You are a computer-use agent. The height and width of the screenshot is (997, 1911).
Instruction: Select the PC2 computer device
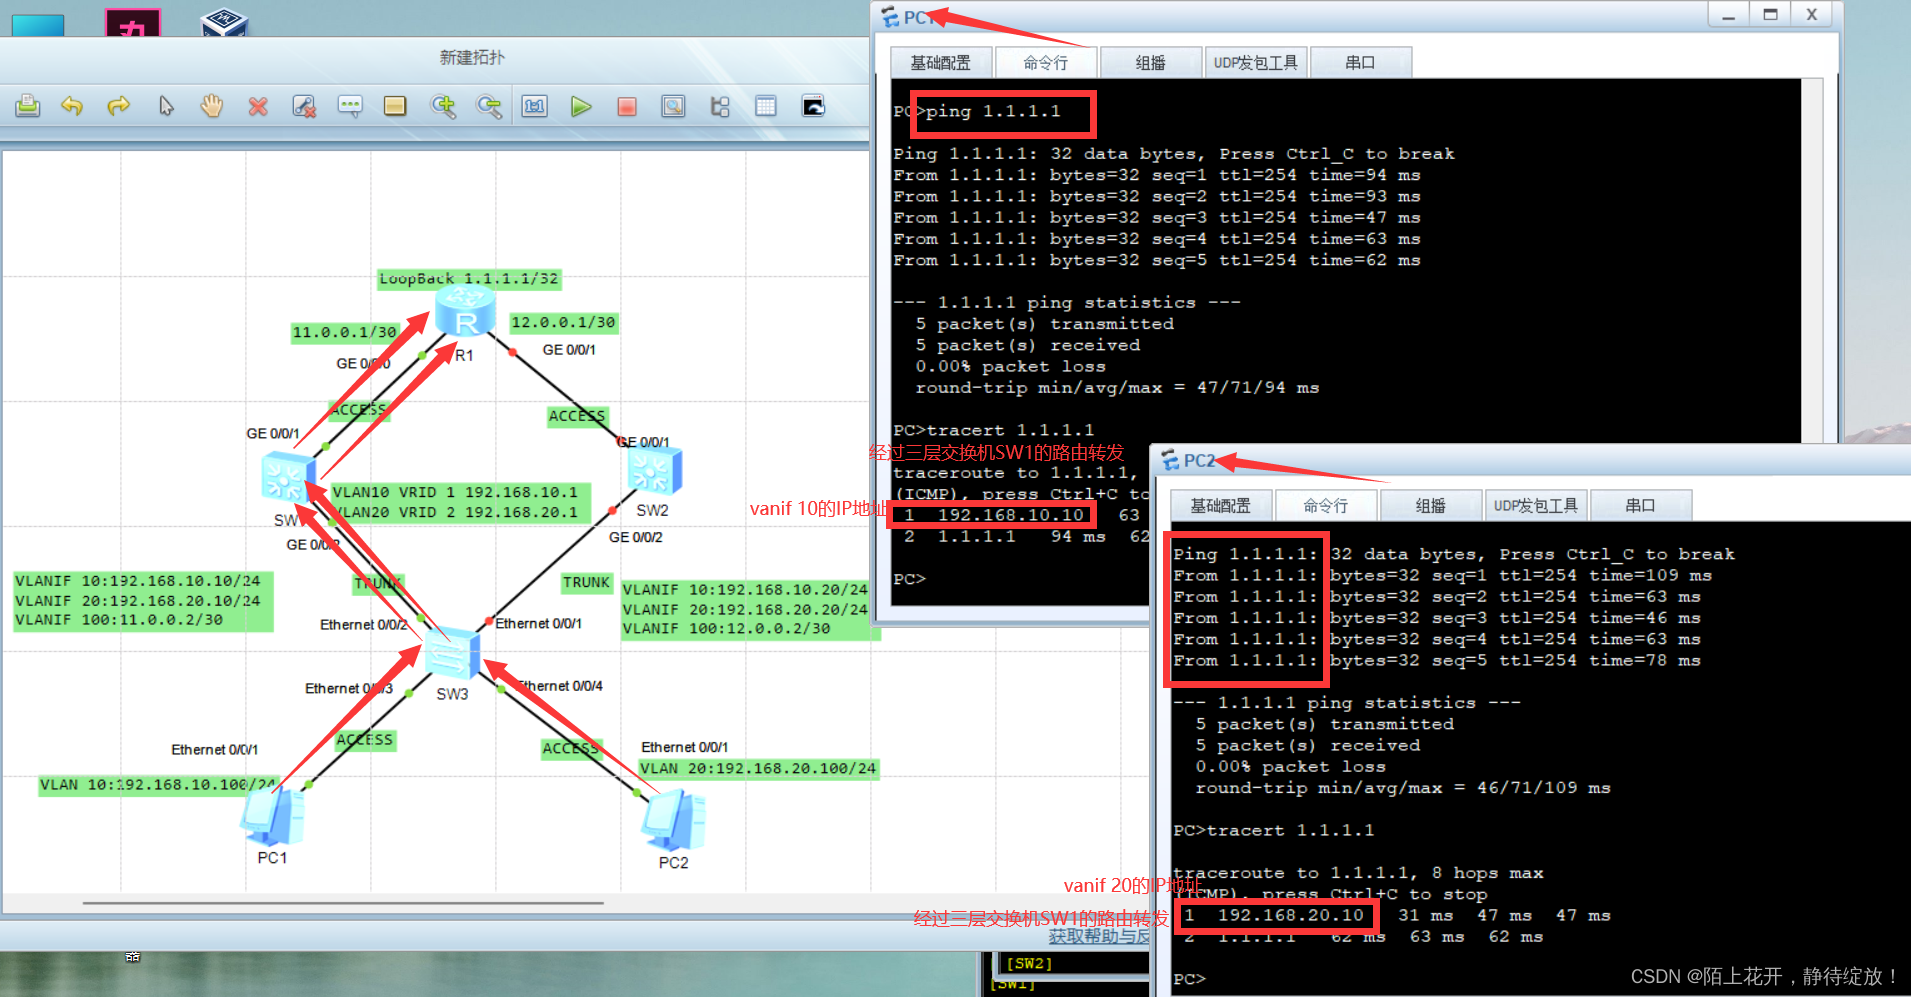coord(673,820)
